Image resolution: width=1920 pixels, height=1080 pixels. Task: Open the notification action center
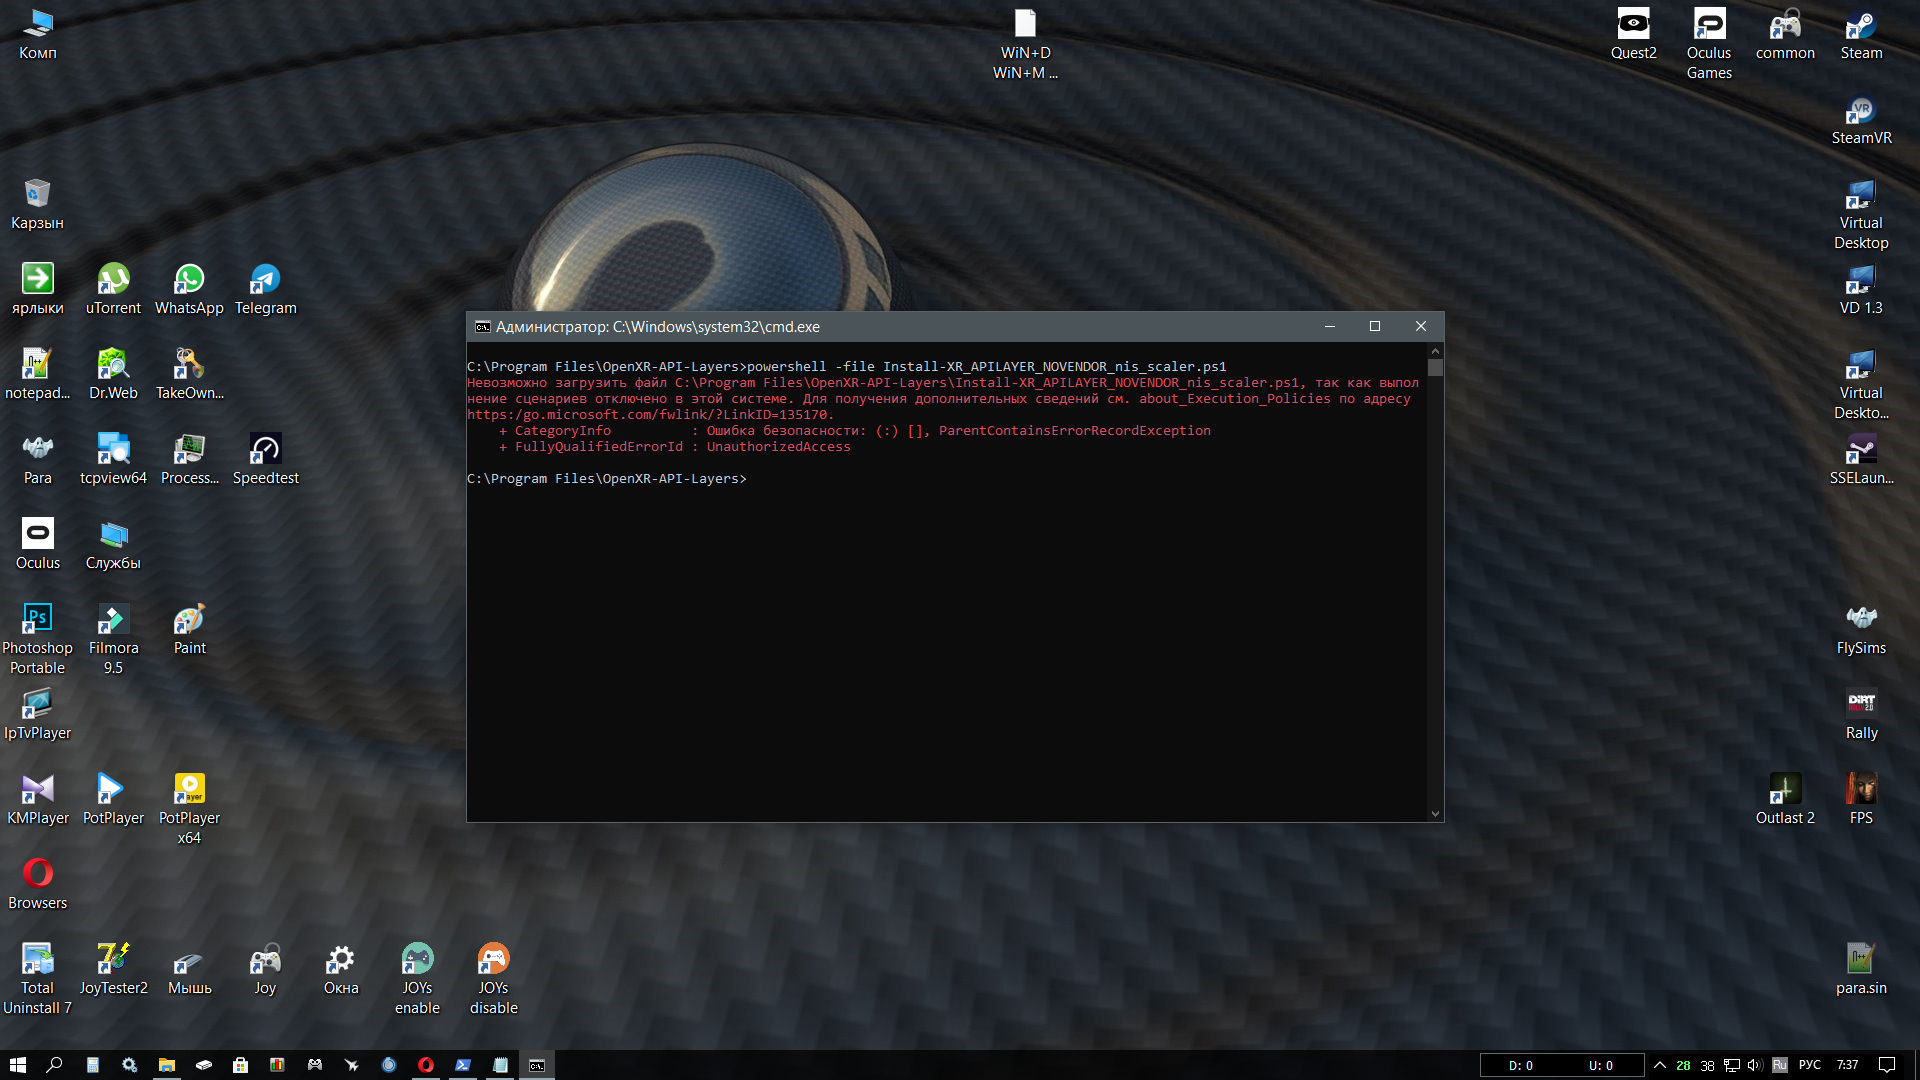pyautogui.click(x=1887, y=1065)
